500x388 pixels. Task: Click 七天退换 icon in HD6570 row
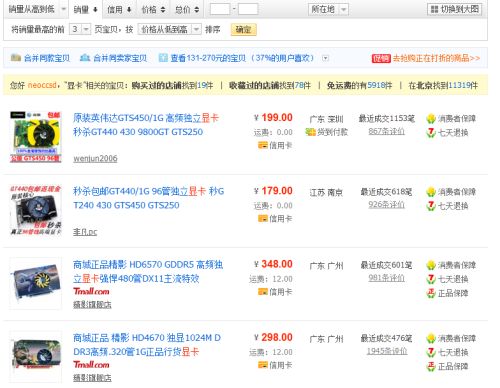(x=431, y=279)
